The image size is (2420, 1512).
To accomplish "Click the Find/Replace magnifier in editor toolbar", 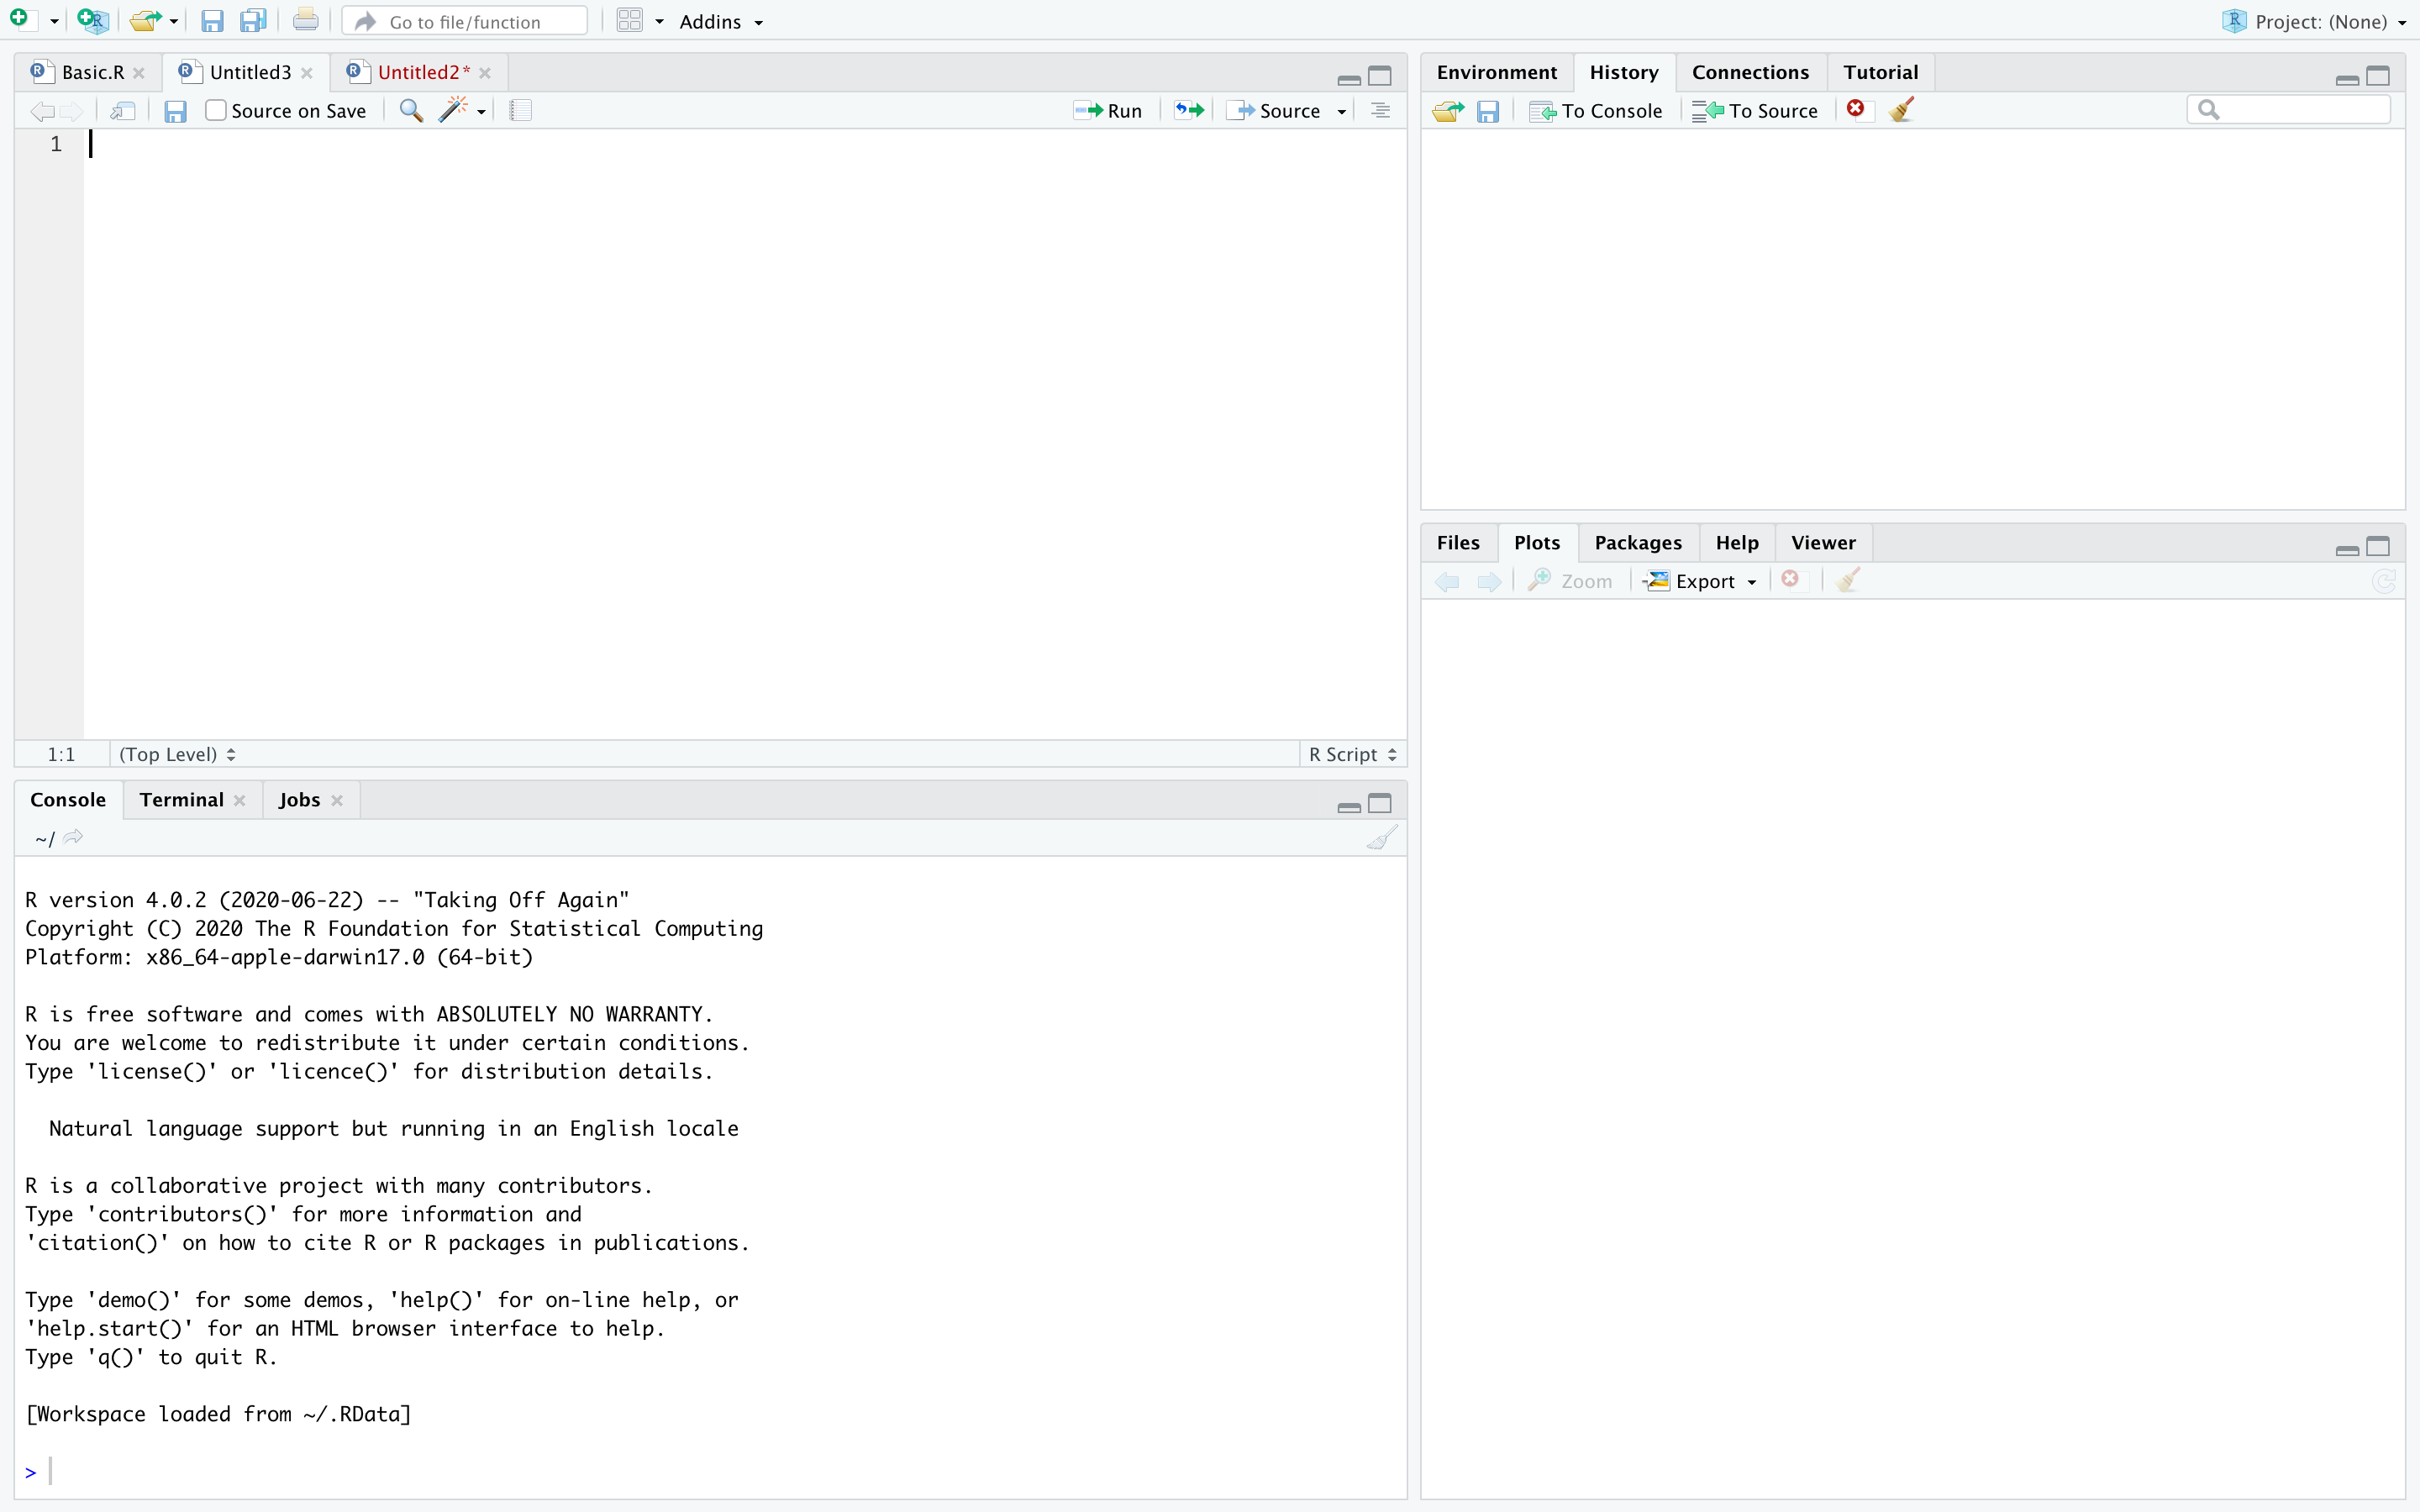I will coord(410,111).
